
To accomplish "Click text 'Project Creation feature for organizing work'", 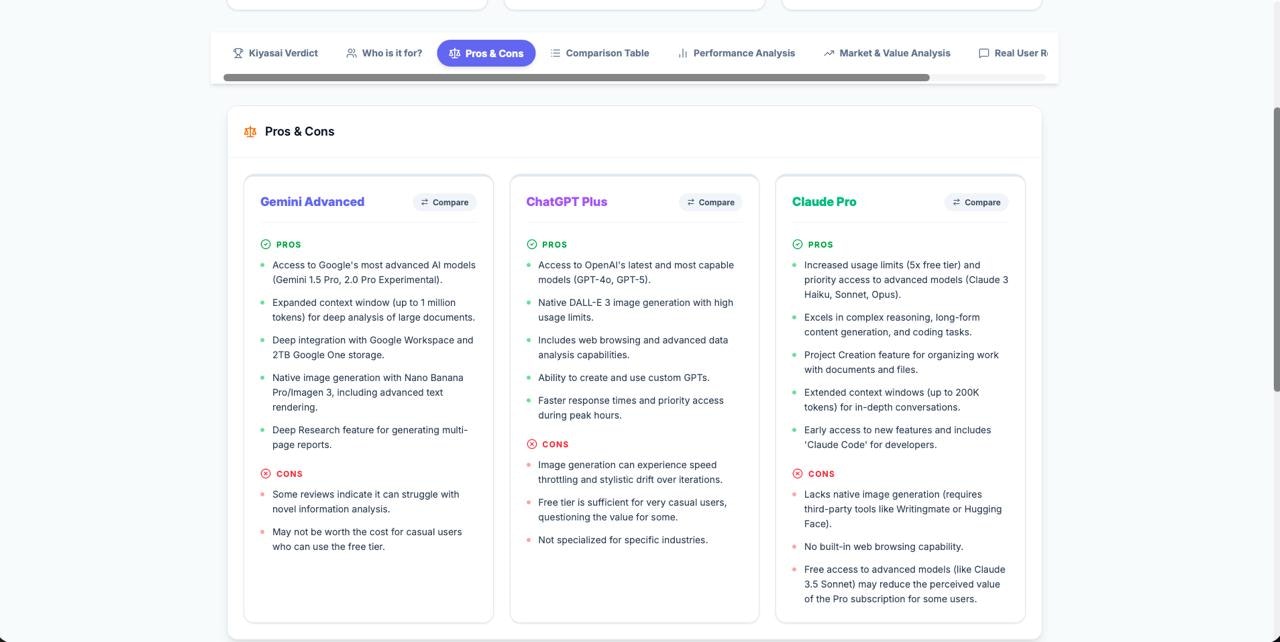I will point(902,355).
